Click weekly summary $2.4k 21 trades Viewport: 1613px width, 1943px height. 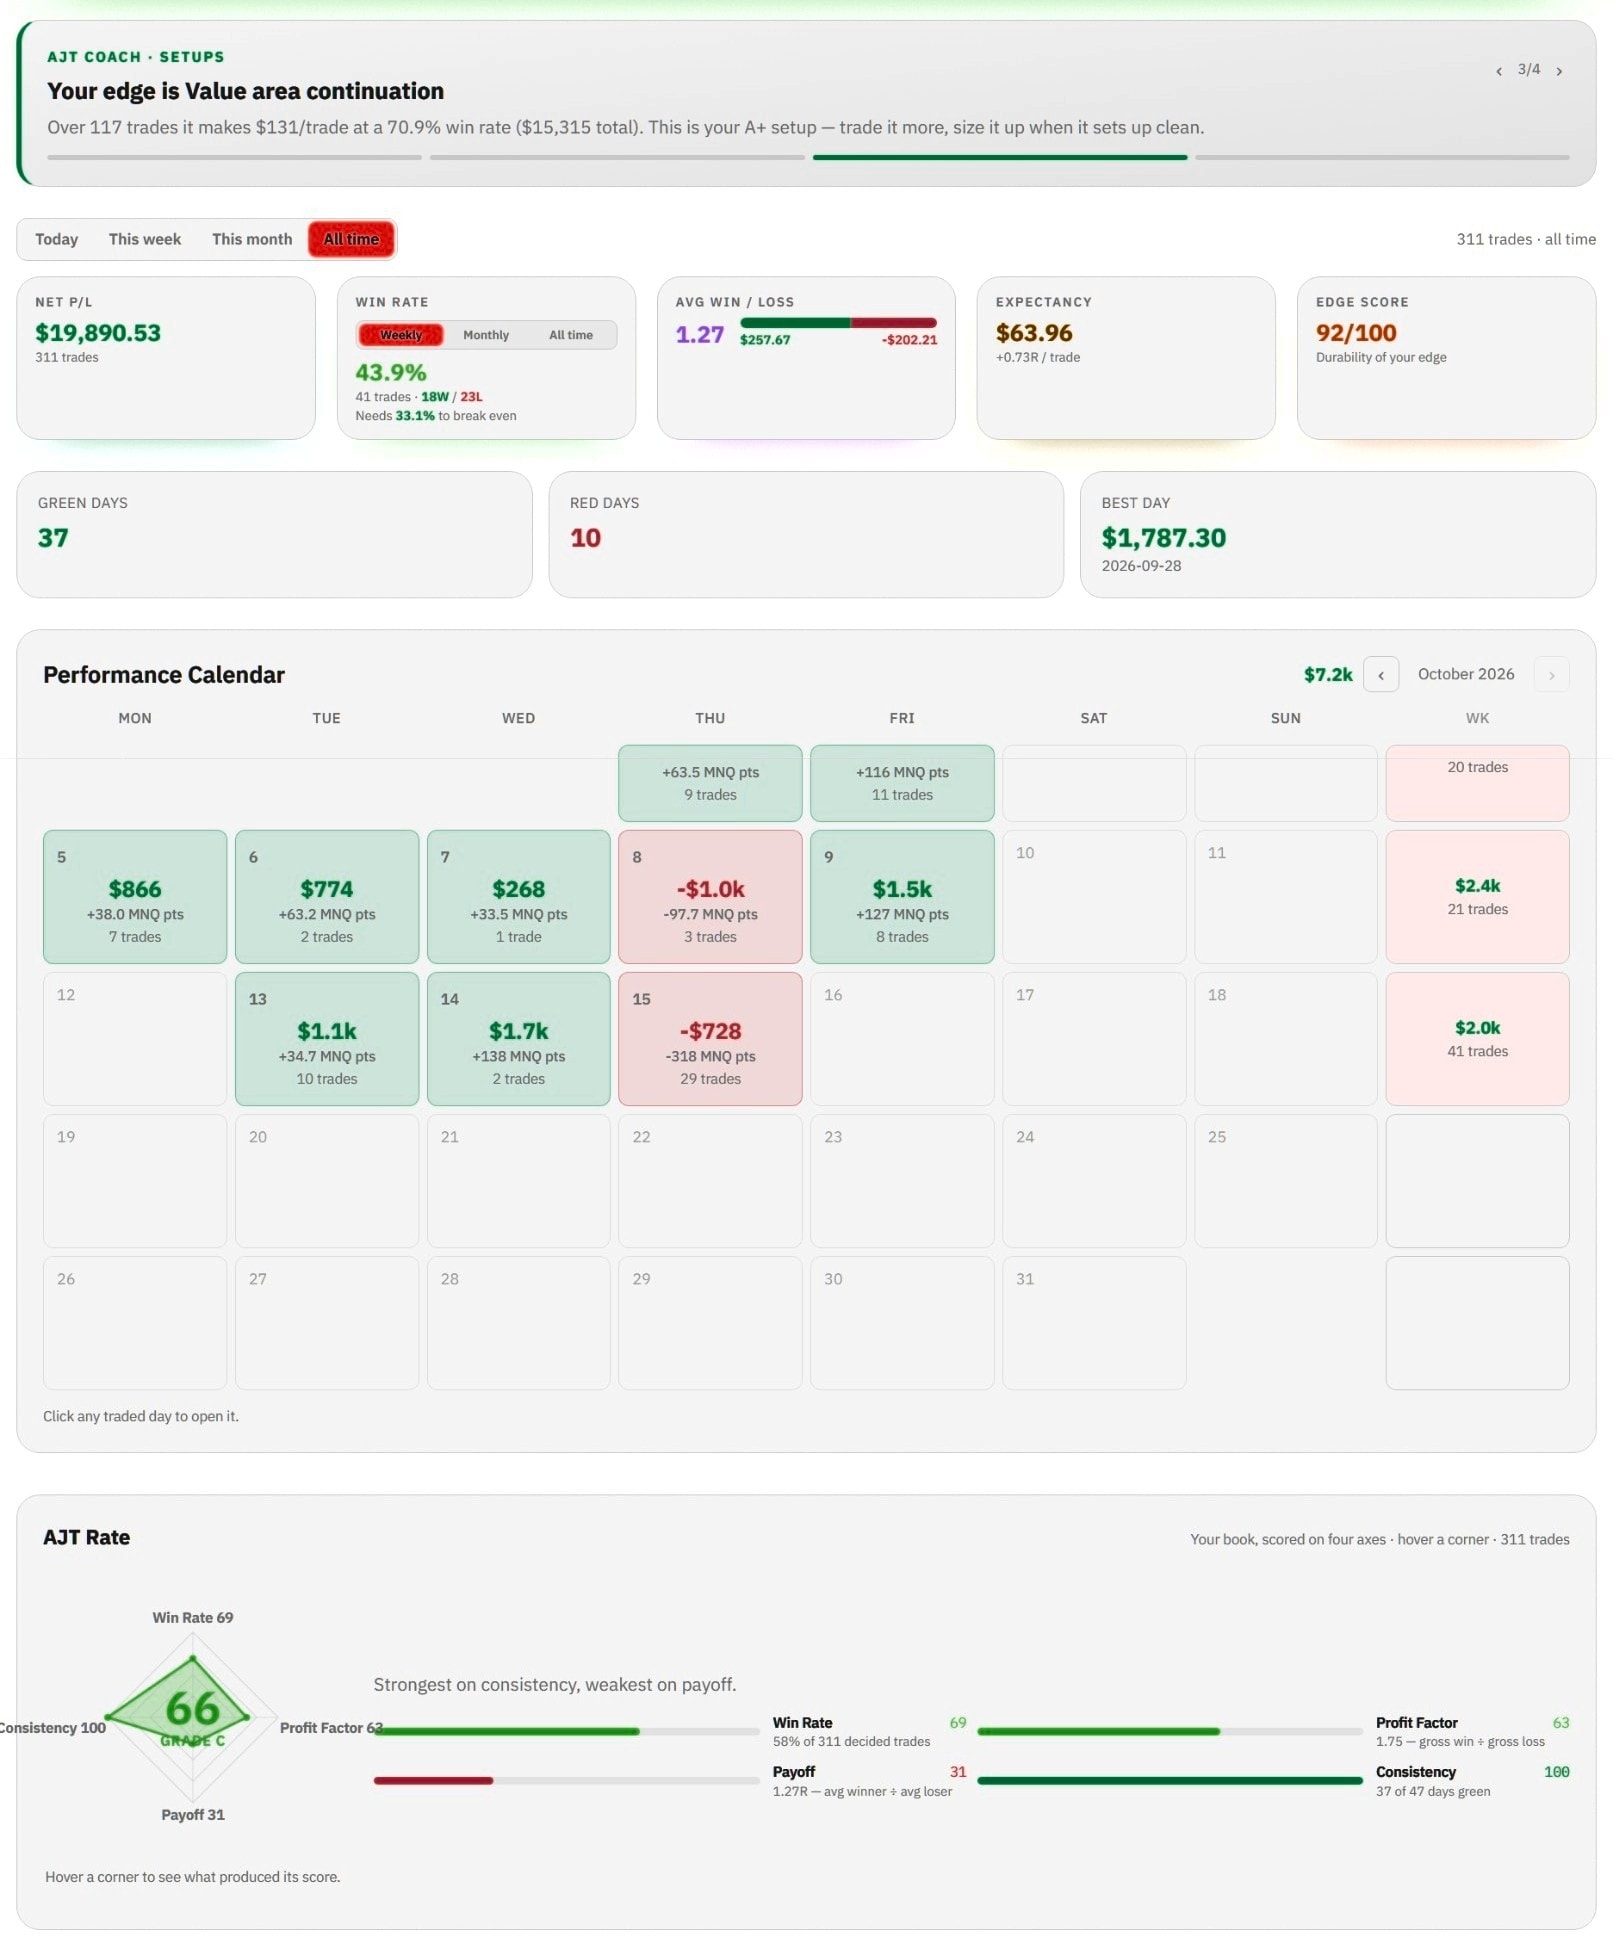click(x=1477, y=897)
